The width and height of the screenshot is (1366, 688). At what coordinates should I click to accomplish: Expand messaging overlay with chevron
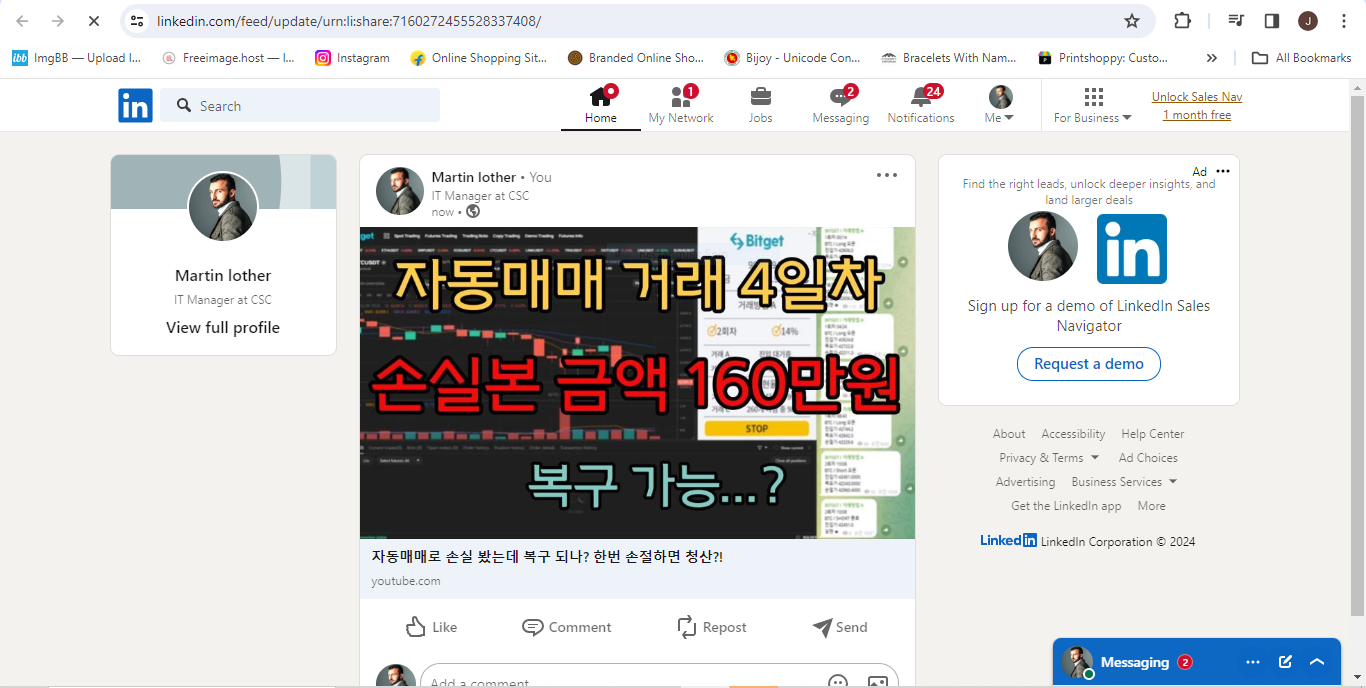[x=1317, y=662]
